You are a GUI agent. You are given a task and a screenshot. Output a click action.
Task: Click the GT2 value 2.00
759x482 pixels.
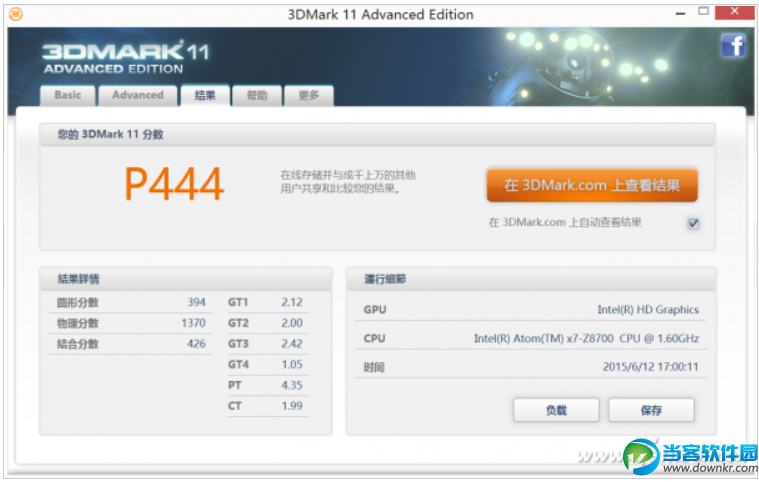click(x=292, y=323)
